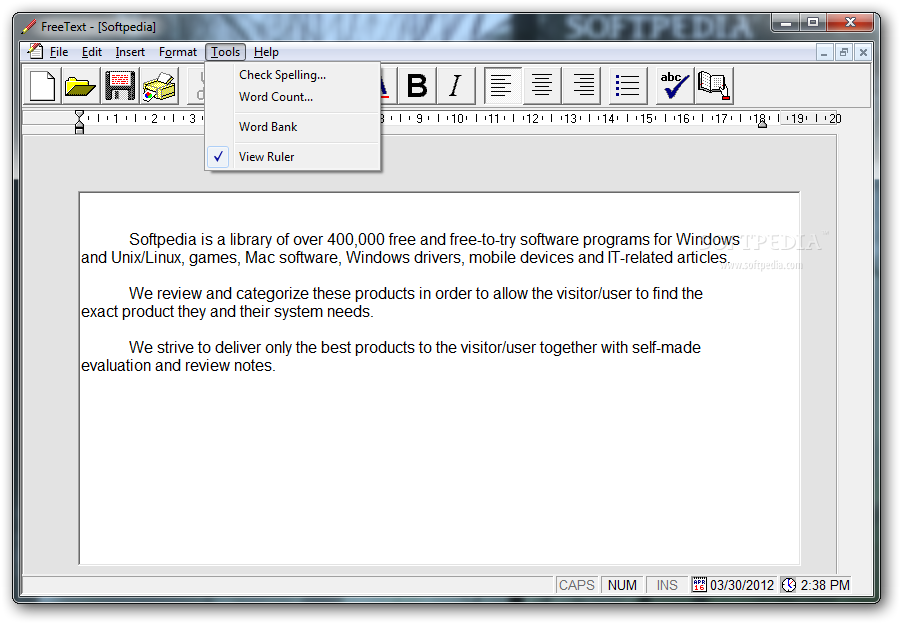Place cursor in 'We strive to deliver' paragraph
Screen dimensions: 901x624
tap(391, 356)
